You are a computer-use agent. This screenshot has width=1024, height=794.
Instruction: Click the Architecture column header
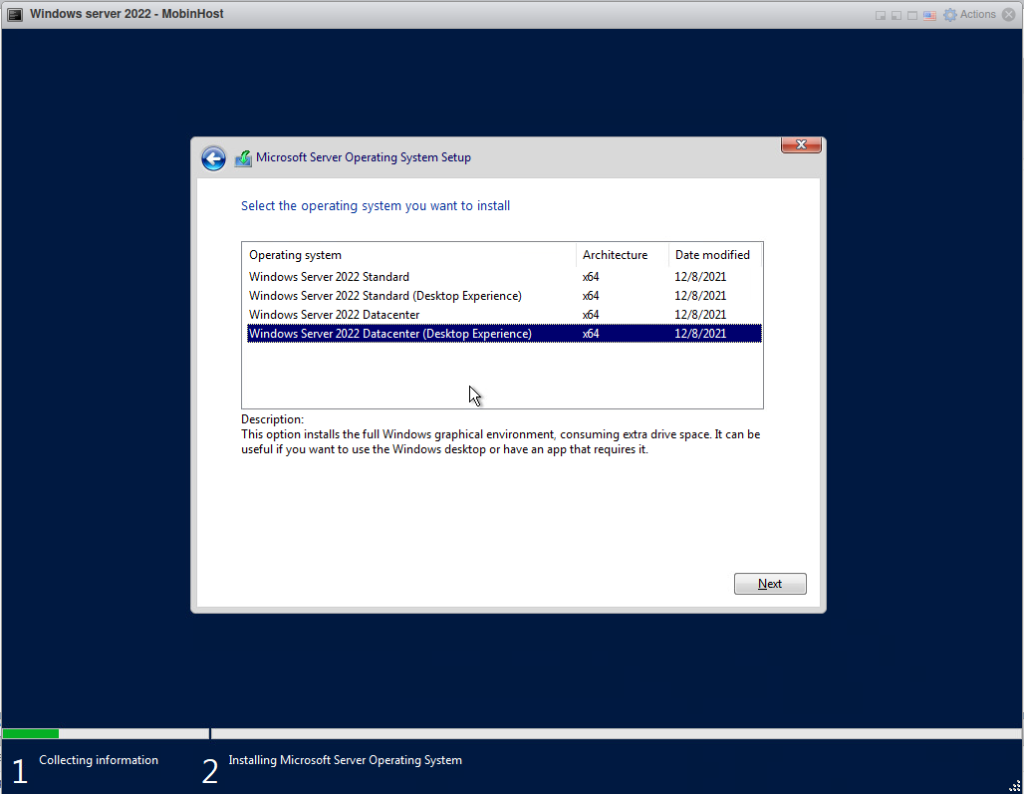[x=622, y=255]
